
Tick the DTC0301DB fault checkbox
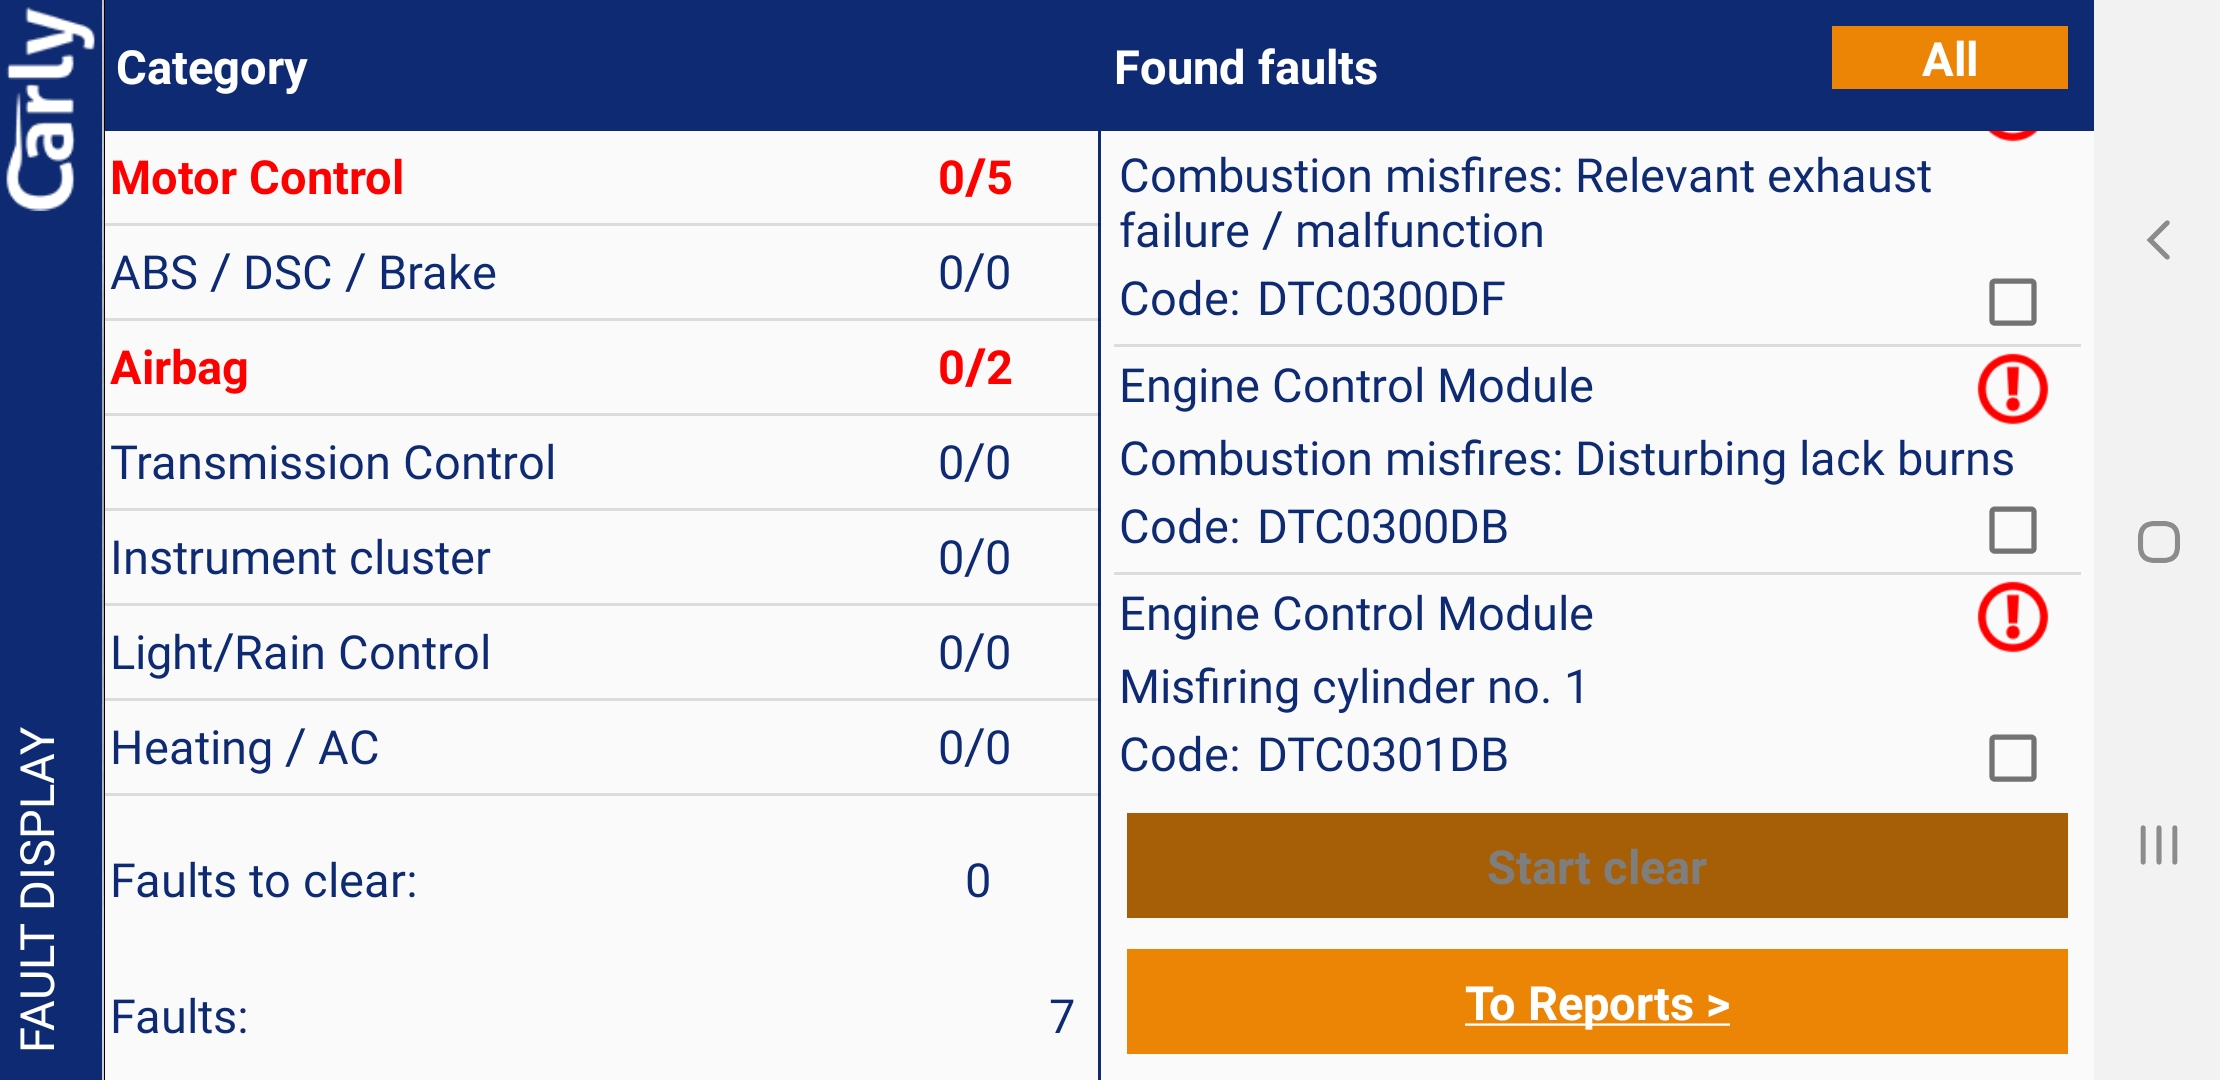point(2012,758)
